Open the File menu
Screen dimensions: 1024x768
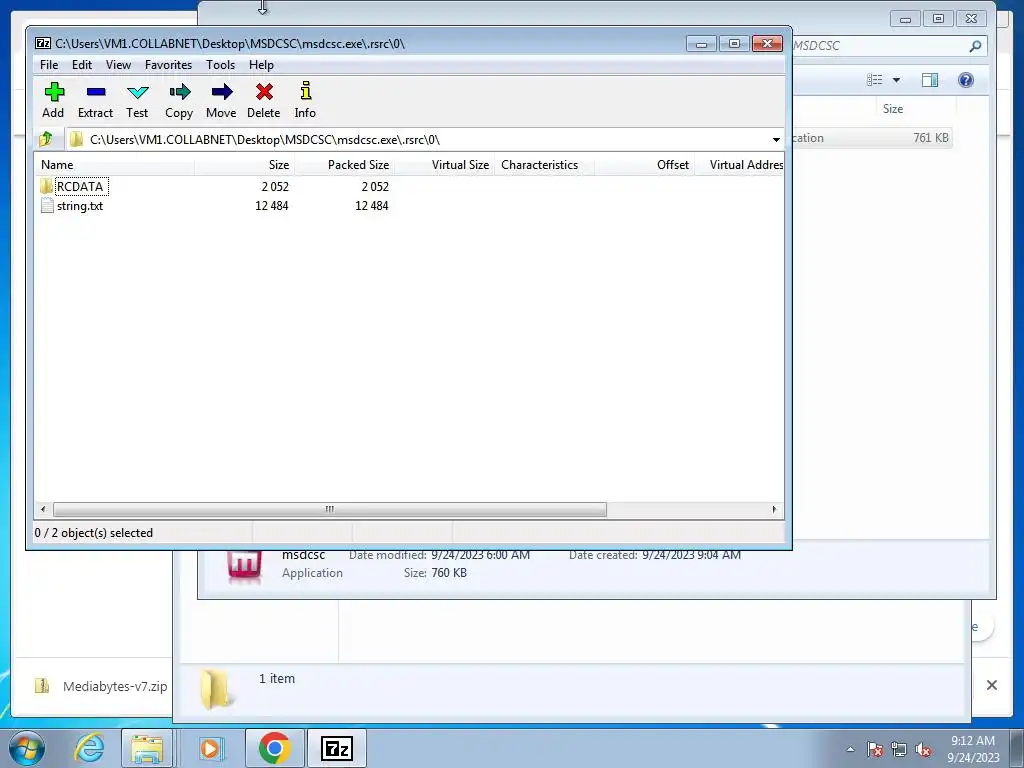(x=49, y=65)
